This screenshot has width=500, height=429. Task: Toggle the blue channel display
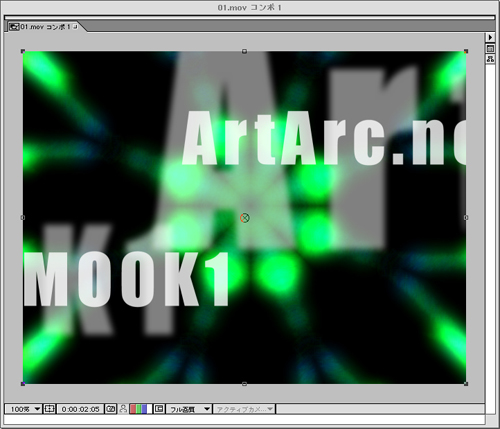click(144, 409)
